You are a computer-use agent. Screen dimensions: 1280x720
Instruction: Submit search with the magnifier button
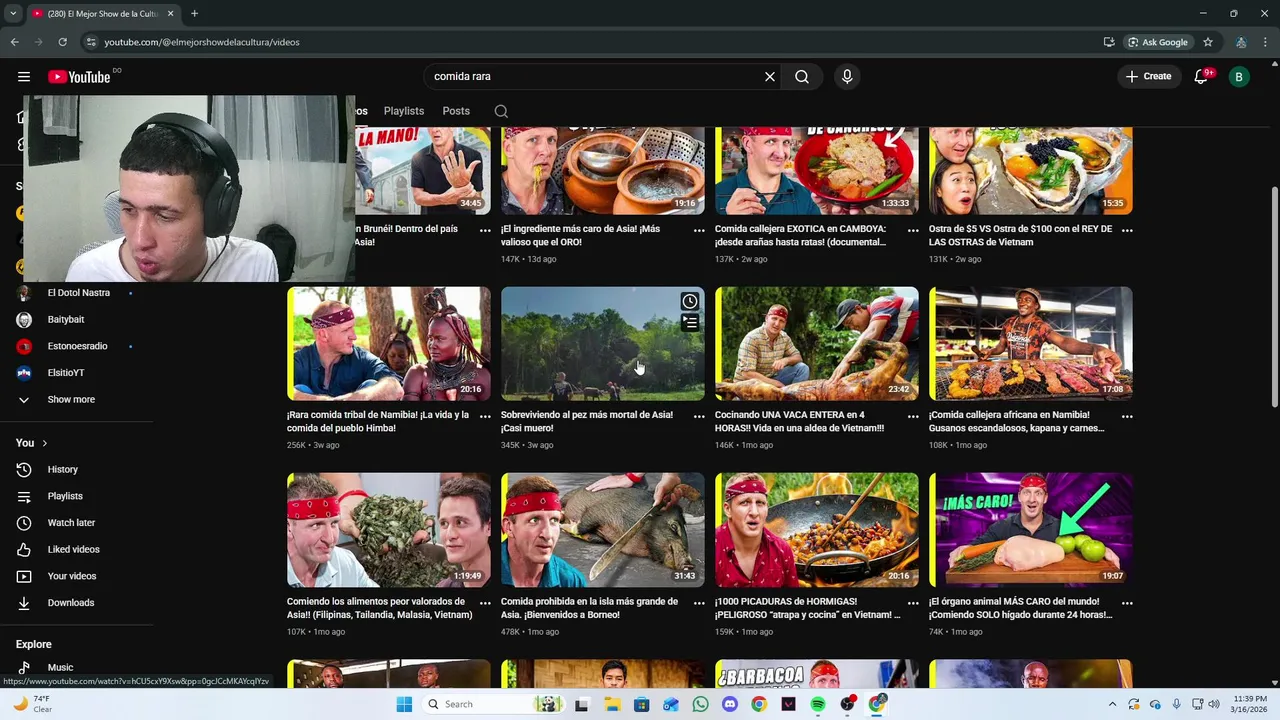pos(802,76)
